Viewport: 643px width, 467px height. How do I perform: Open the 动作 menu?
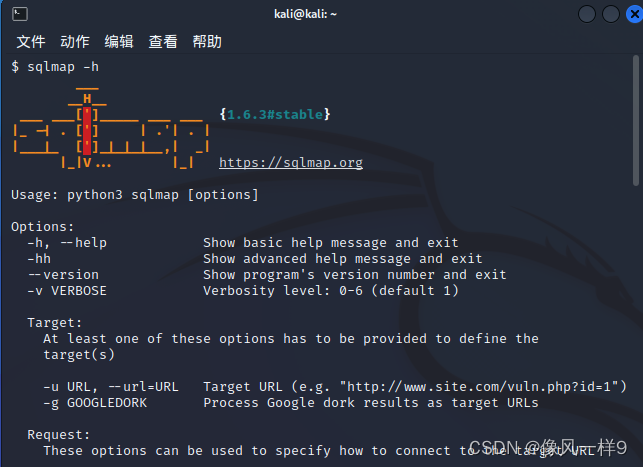(x=75, y=41)
